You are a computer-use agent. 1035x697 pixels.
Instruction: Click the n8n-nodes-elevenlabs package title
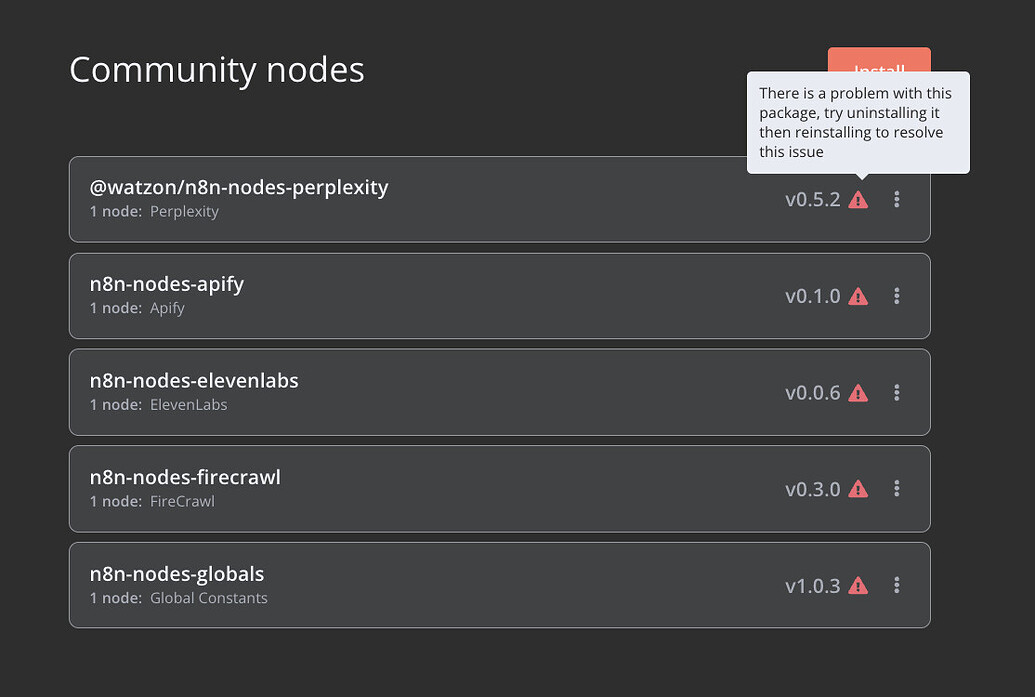point(194,380)
